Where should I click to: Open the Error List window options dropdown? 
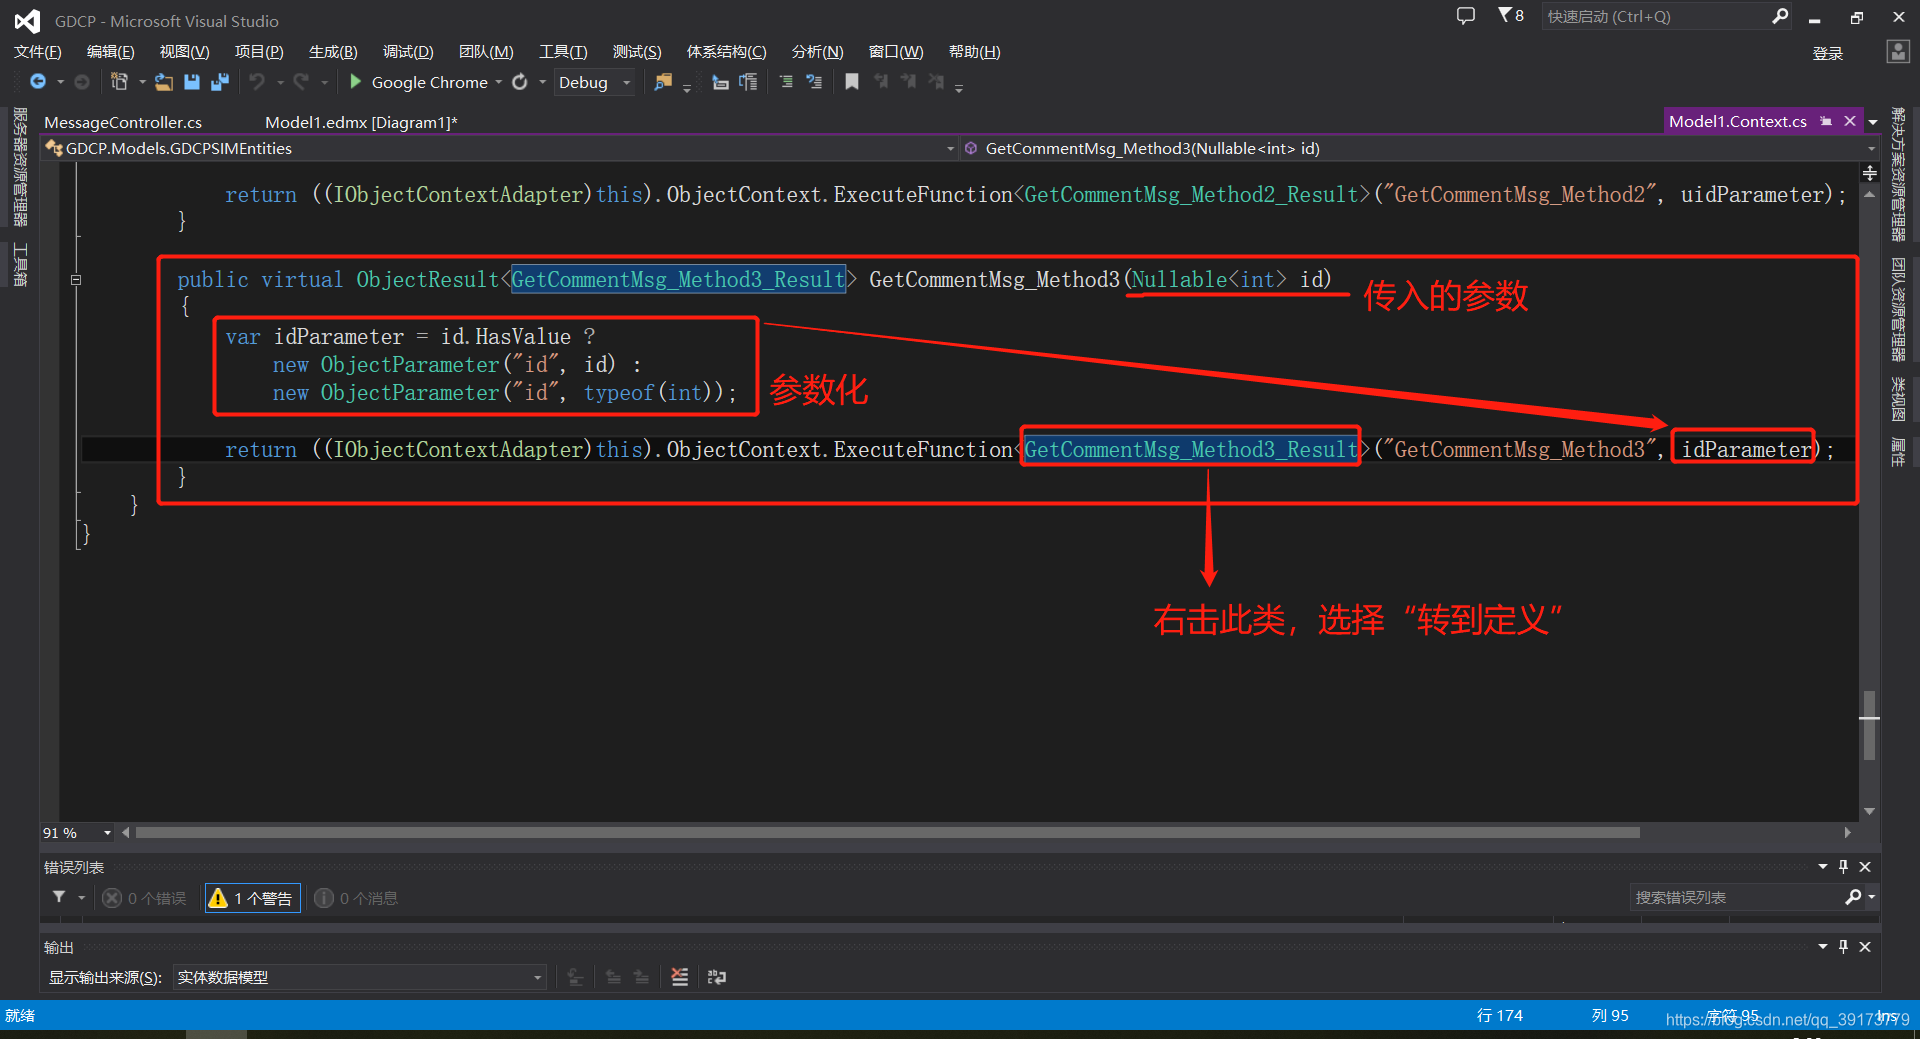(x=1822, y=867)
